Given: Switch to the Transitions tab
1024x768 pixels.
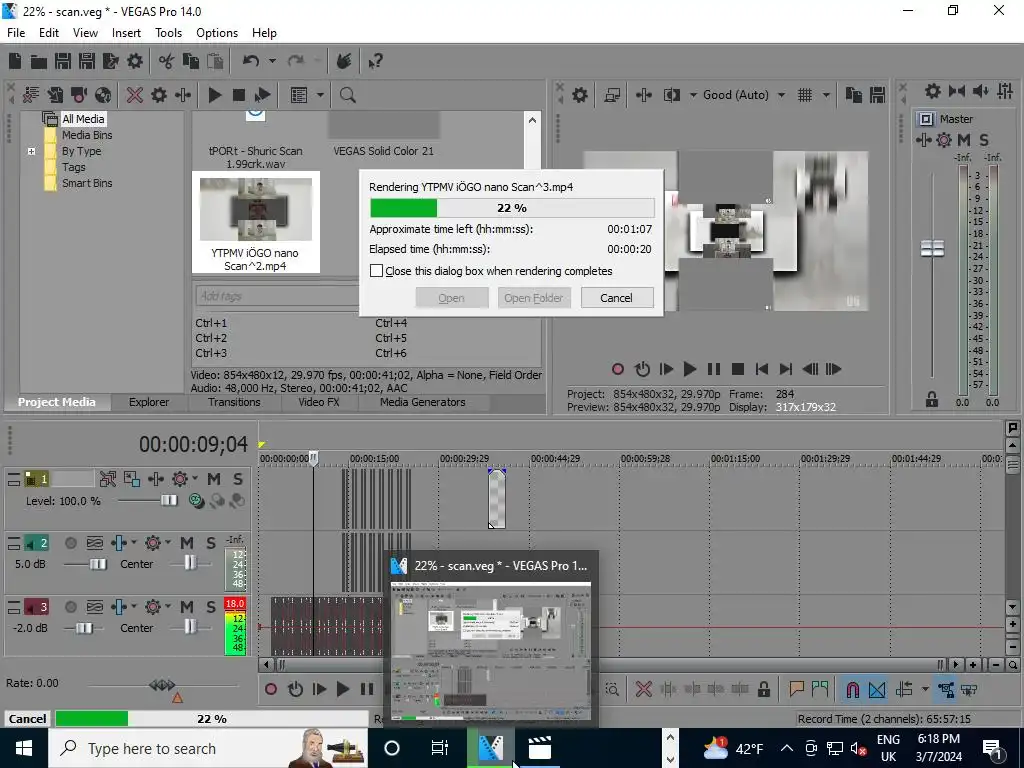Looking at the screenshot, I should click(234, 402).
